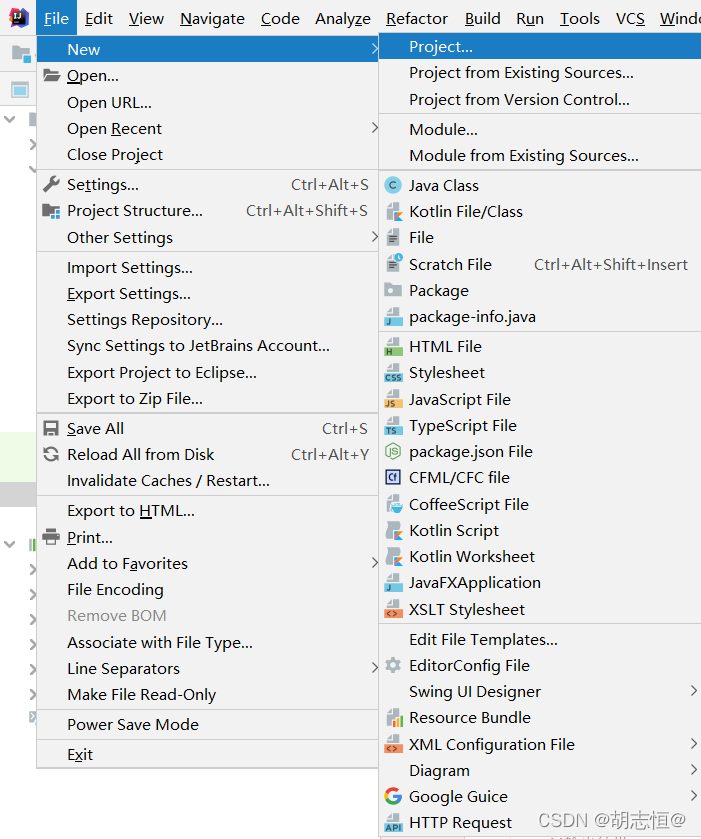The width and height of the screenshot is (701, 839).
Task: Click the Project Structure icon
Action: (x=51, y=211)
